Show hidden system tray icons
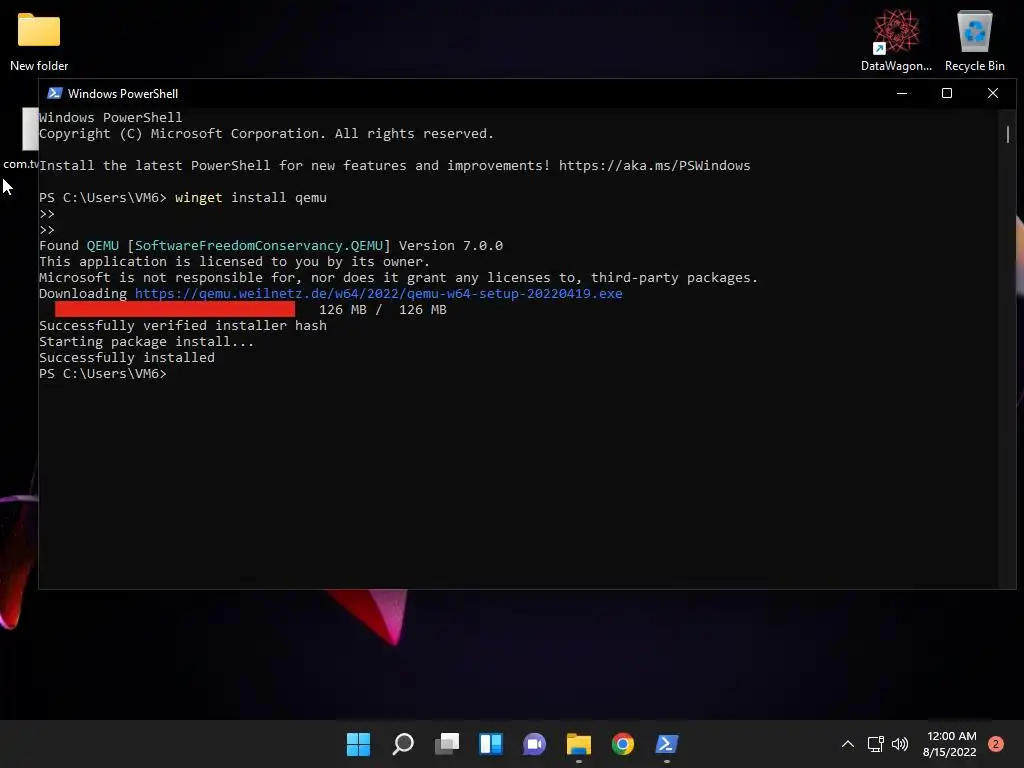This screenshot has width=1024, height=768. (x=848, y=744)
